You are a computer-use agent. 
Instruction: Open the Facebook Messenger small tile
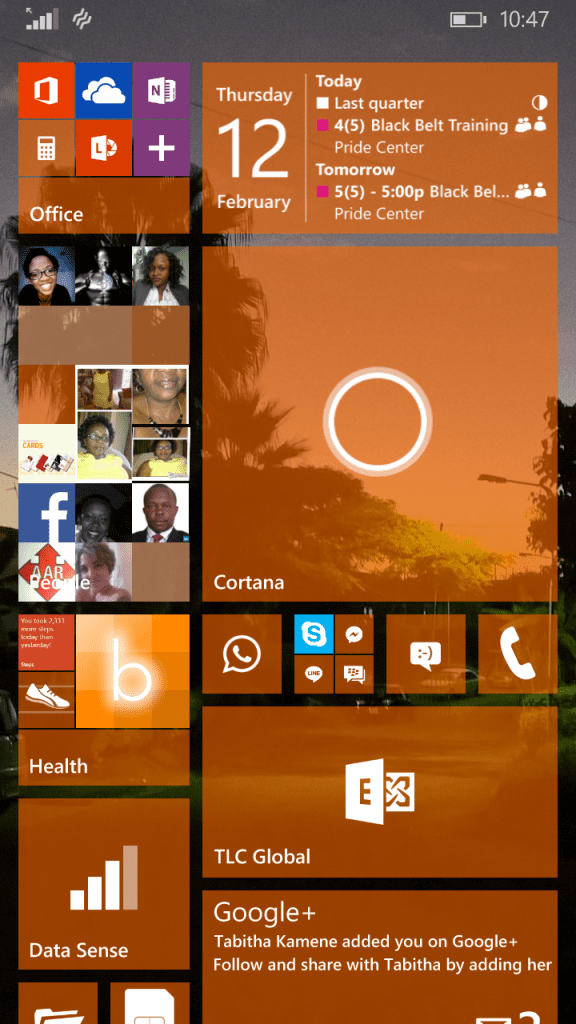pos(354,633)
